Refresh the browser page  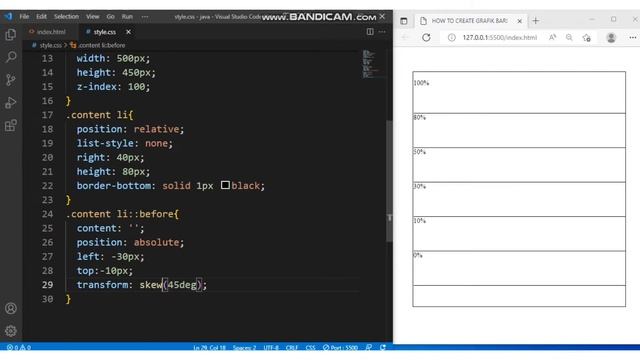(426, 38)
